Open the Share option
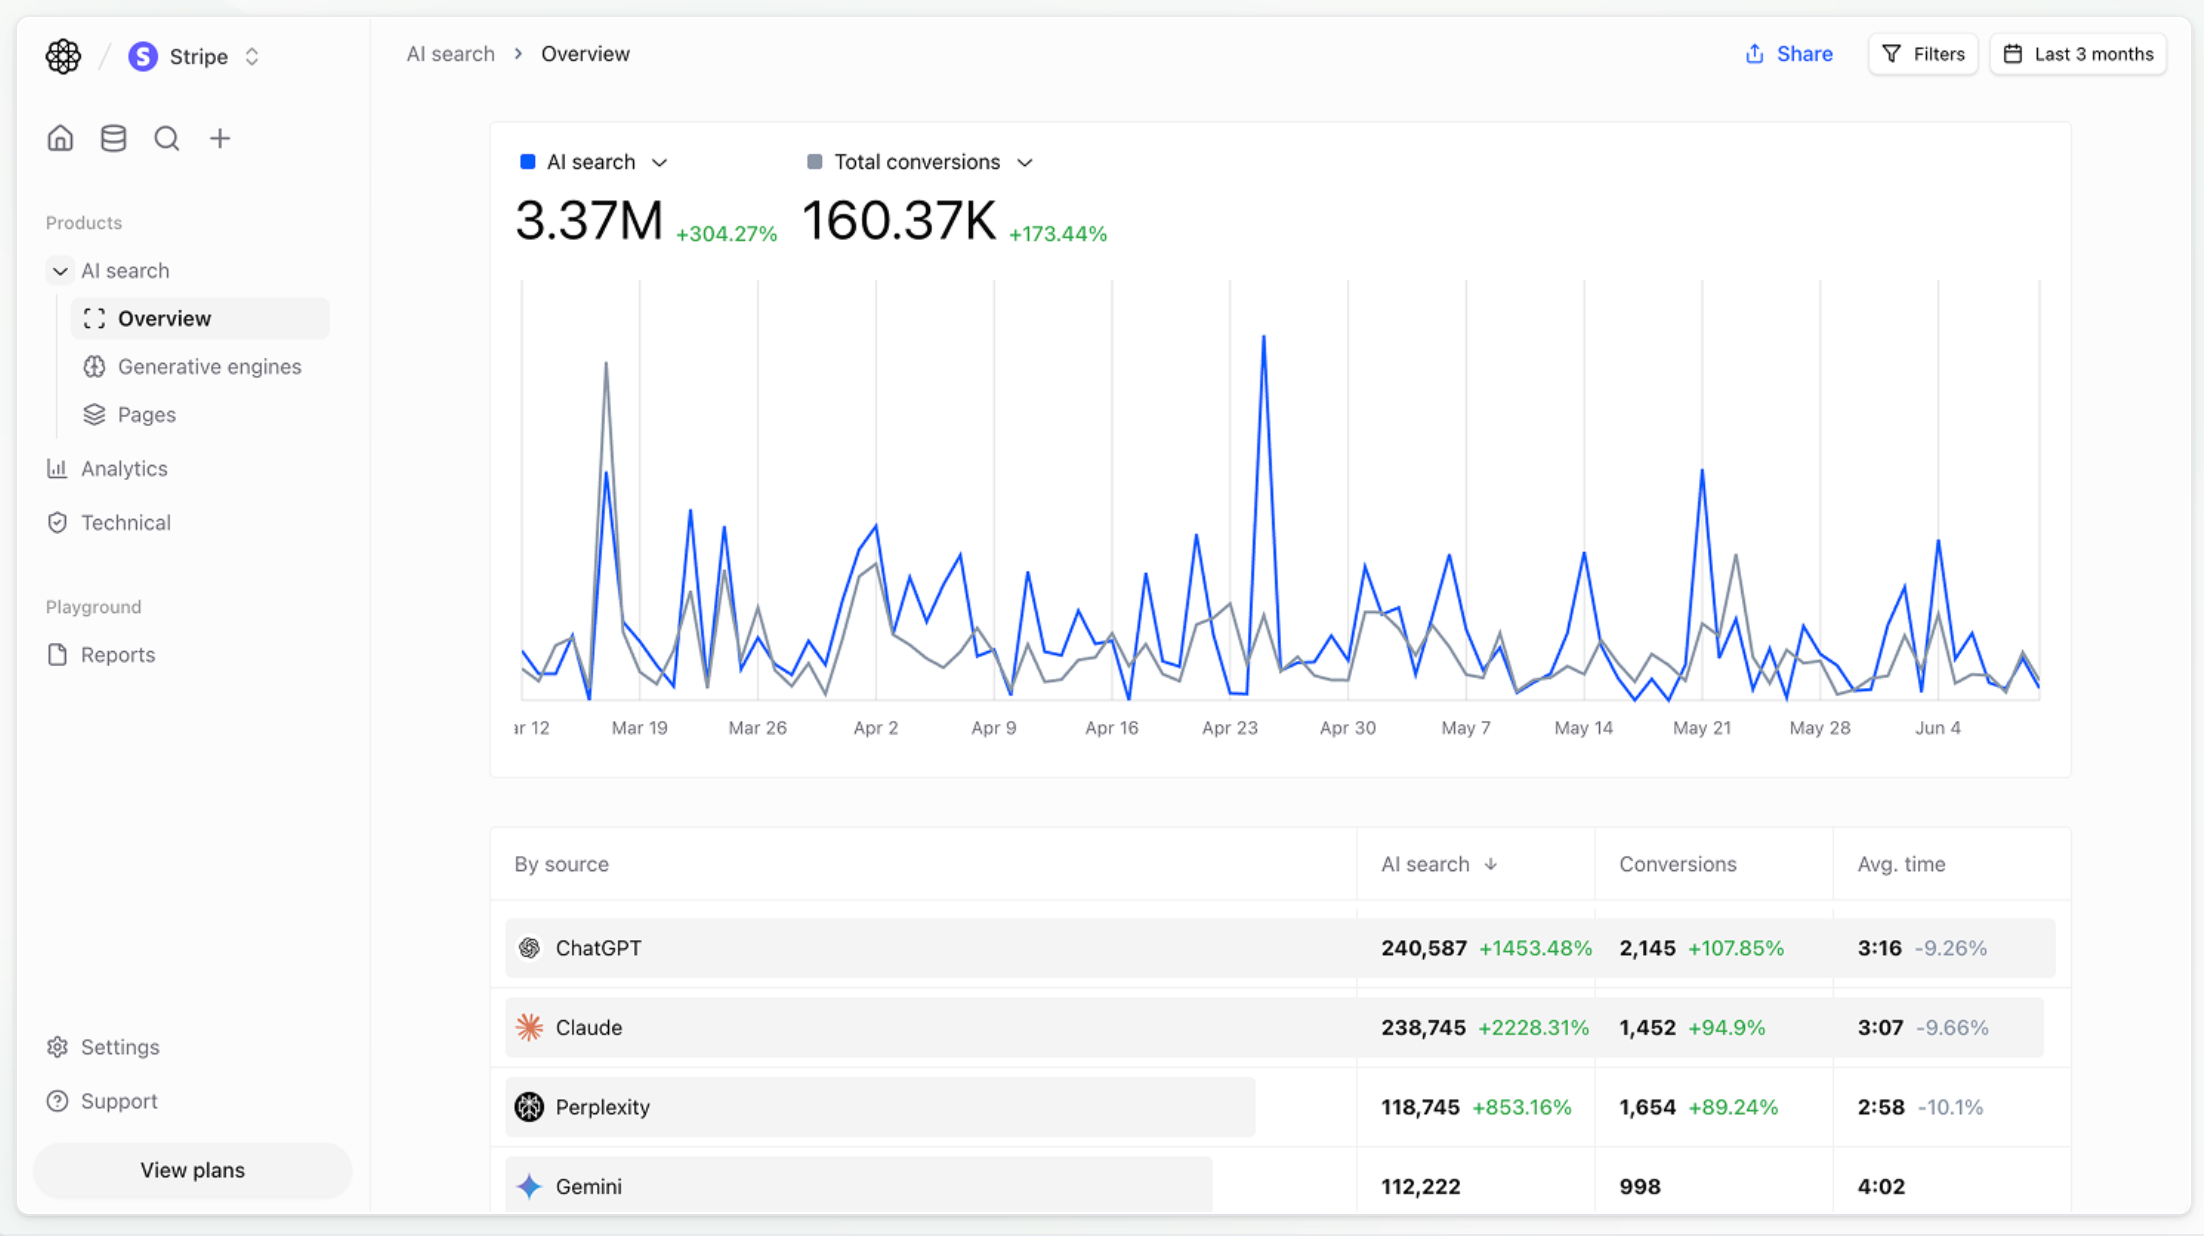Viewport: 2204px width, 1236px height. pyautogui.click(x=1789, y=53)
